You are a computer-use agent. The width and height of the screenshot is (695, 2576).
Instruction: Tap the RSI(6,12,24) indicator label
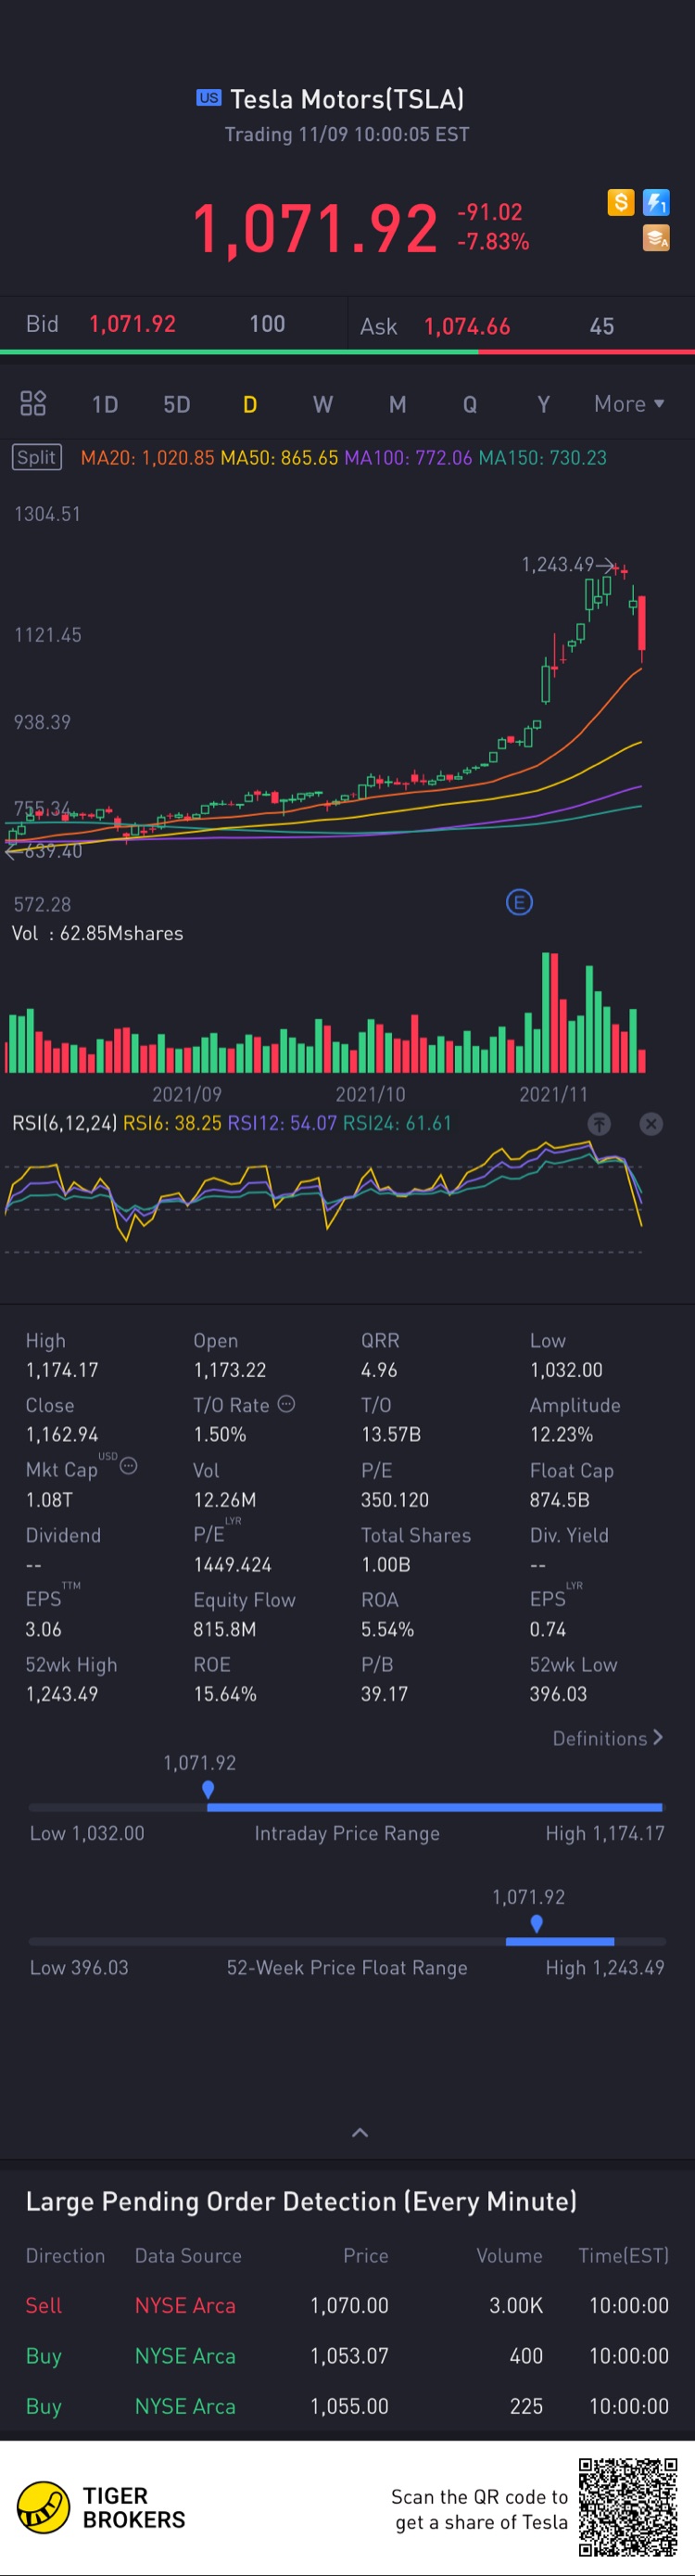[65, 1123]
